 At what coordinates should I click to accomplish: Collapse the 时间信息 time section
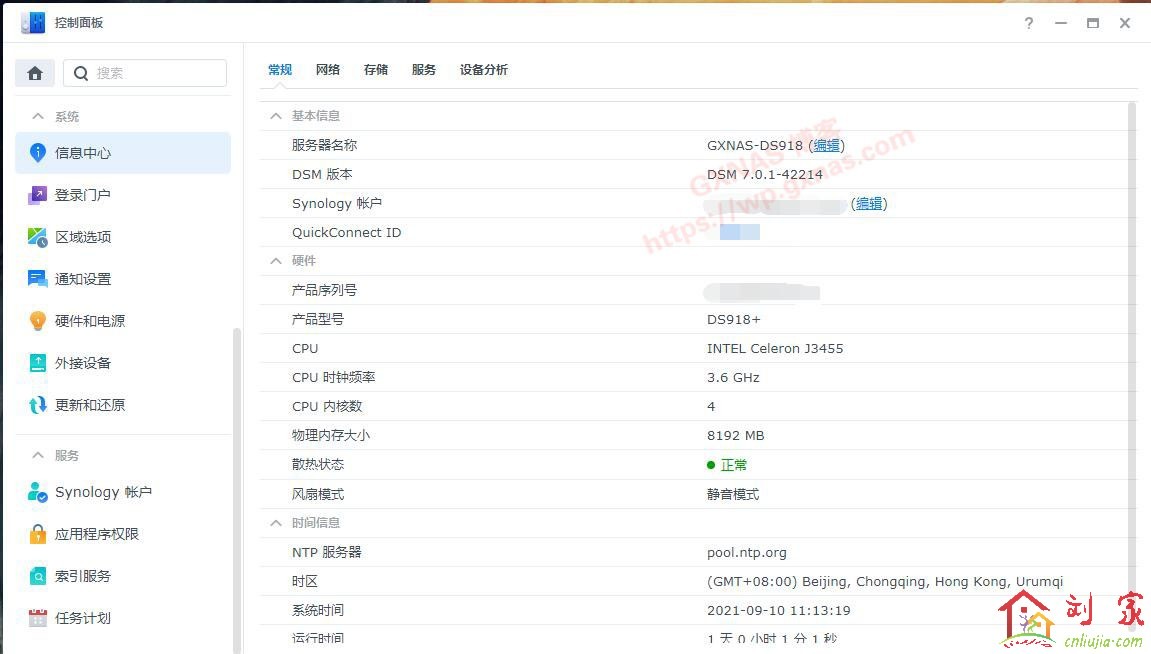pos(276,523)
